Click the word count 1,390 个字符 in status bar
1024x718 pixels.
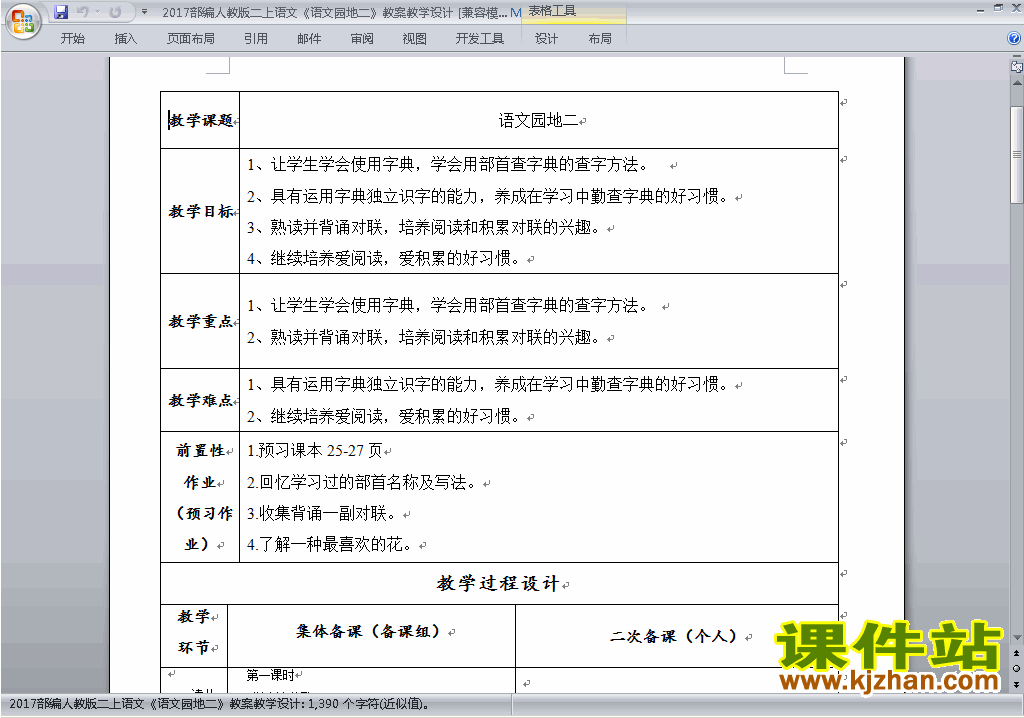point(369,704)
